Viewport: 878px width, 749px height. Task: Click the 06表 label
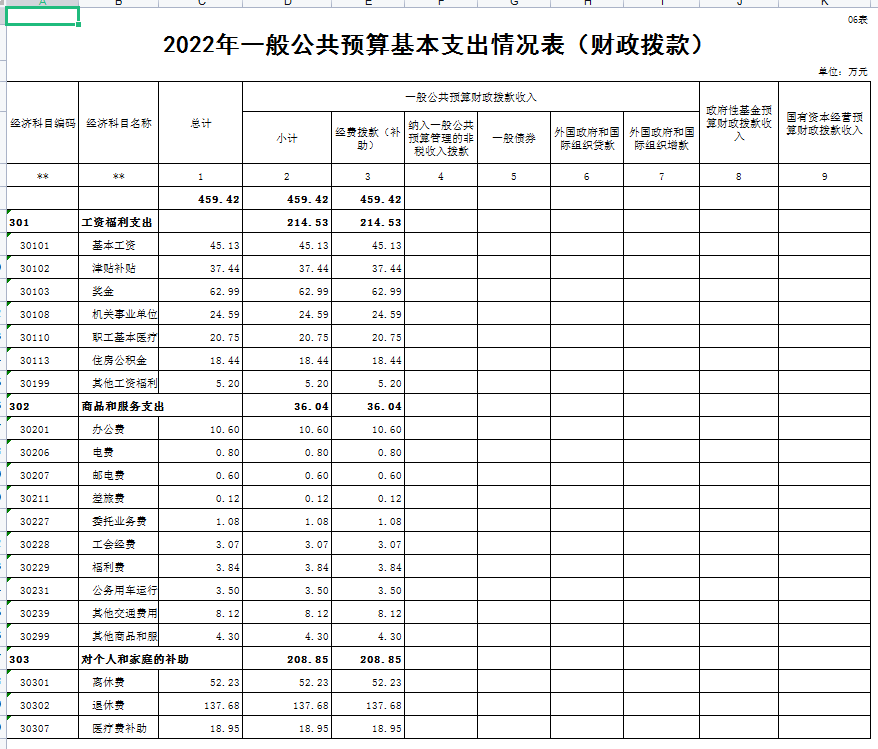857,20
